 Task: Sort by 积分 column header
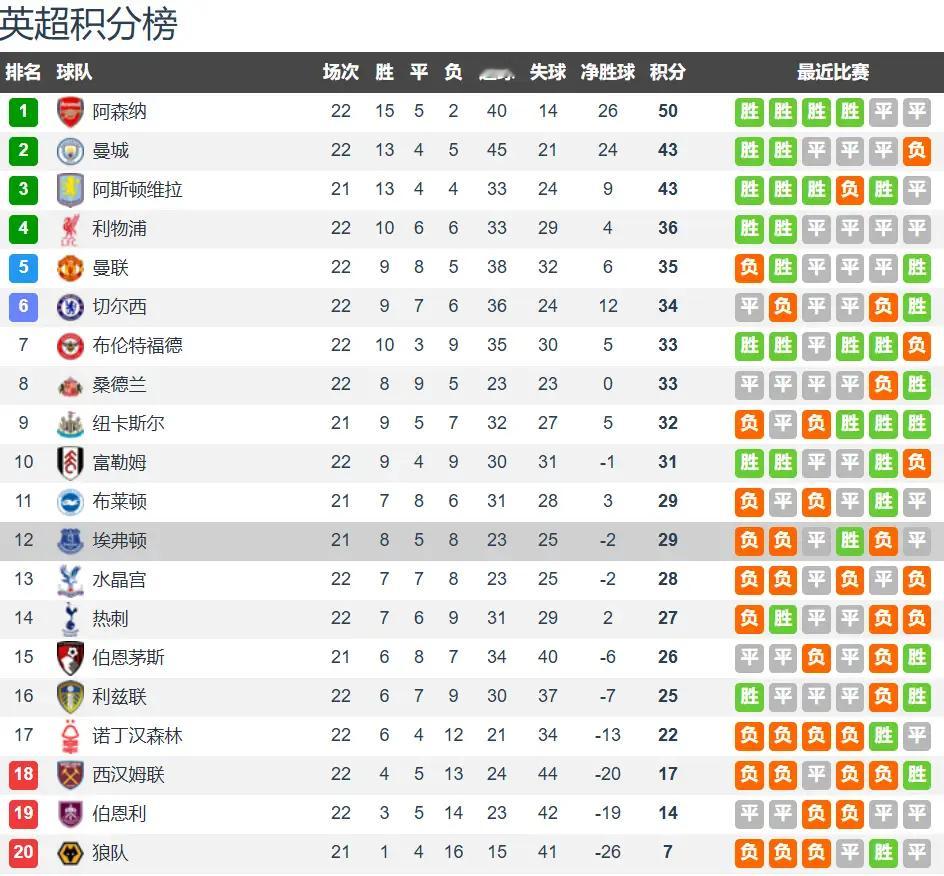(667, 72)
